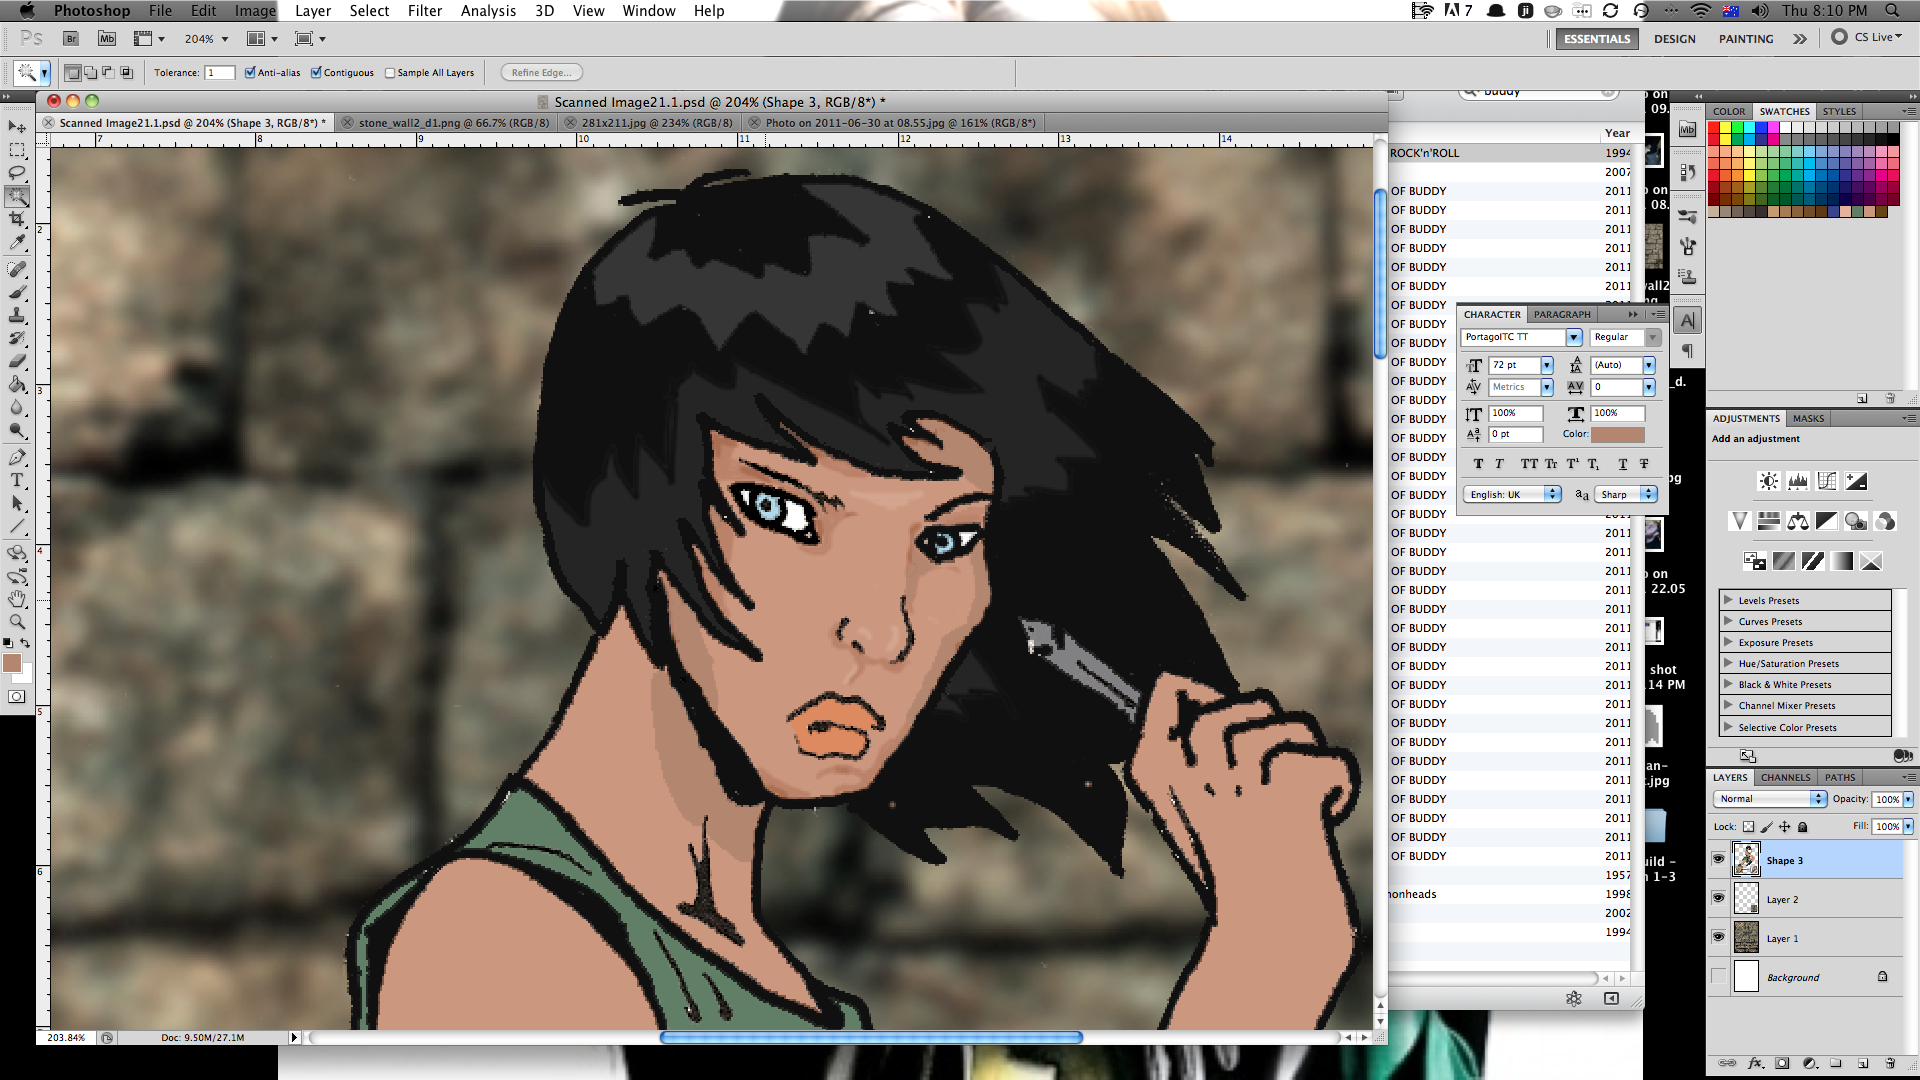Add a Curves adjustment
The height and width of the screenshot is (1080, 1920).
1827,481
